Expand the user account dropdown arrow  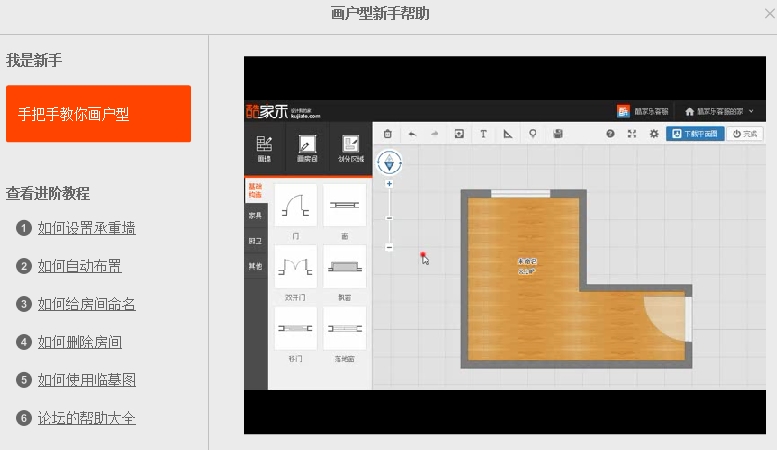click(x=751, y=112)
